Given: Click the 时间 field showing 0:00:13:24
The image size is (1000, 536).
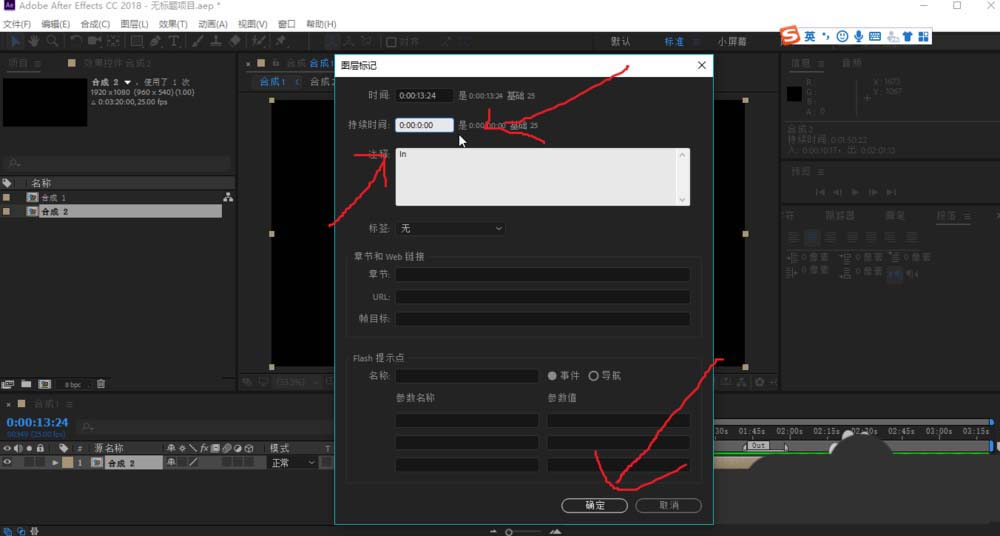Looking at the screenshot, I should pos(424,96).
